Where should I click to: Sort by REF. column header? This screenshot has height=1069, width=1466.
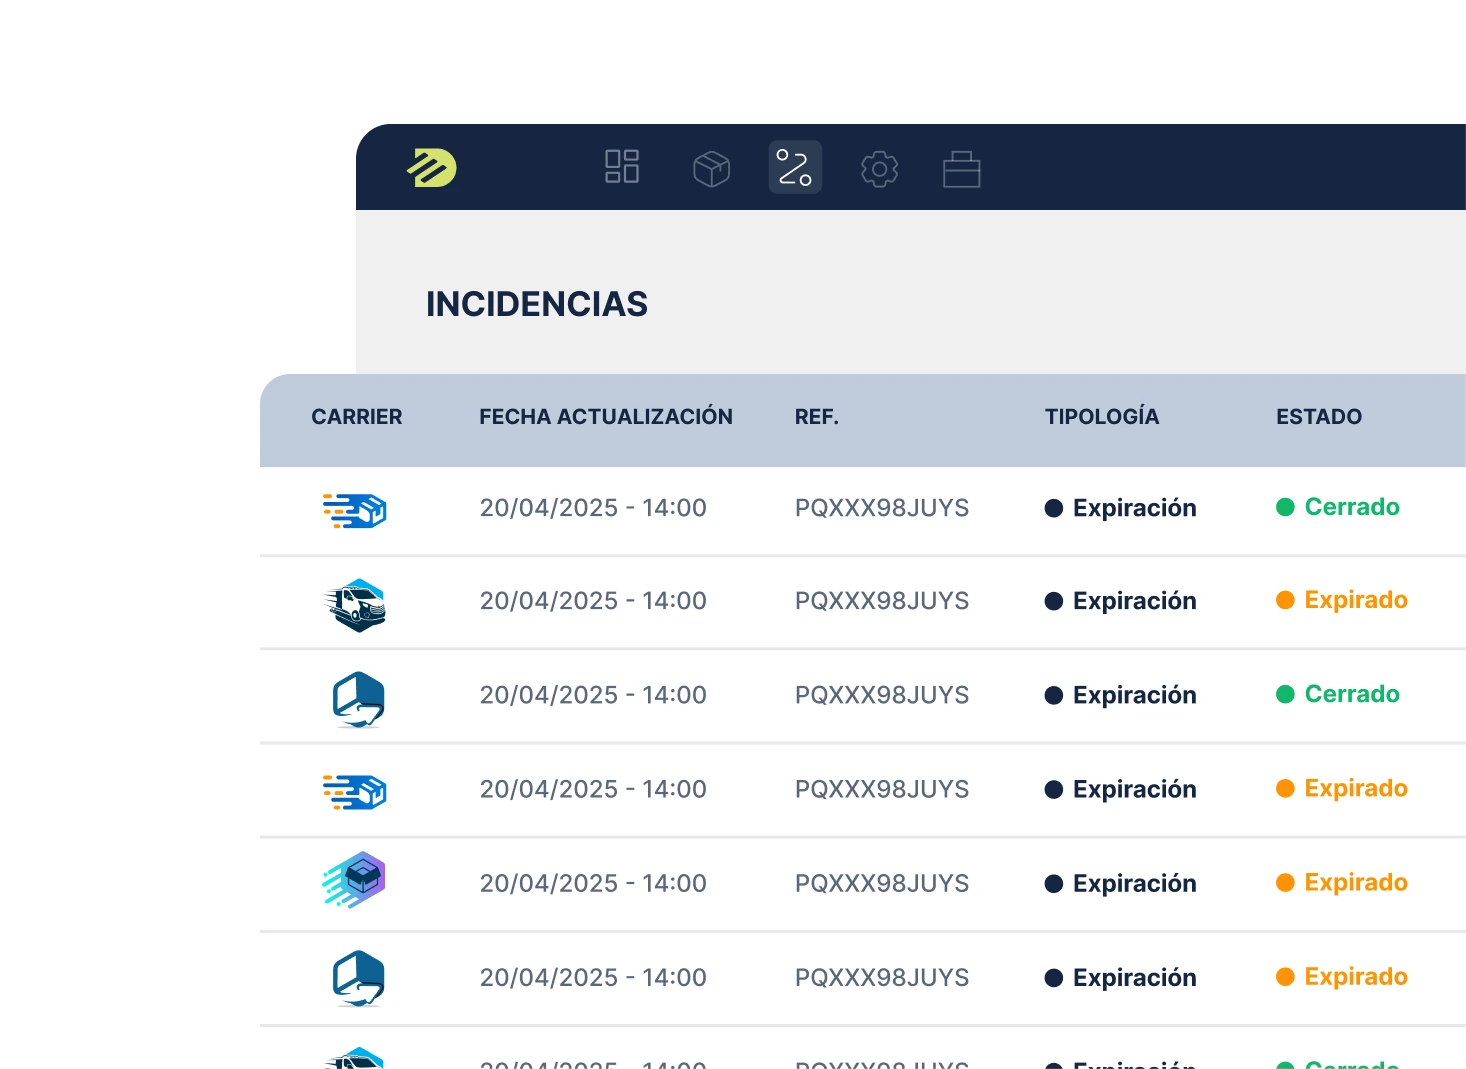click(x=816, y=417)
